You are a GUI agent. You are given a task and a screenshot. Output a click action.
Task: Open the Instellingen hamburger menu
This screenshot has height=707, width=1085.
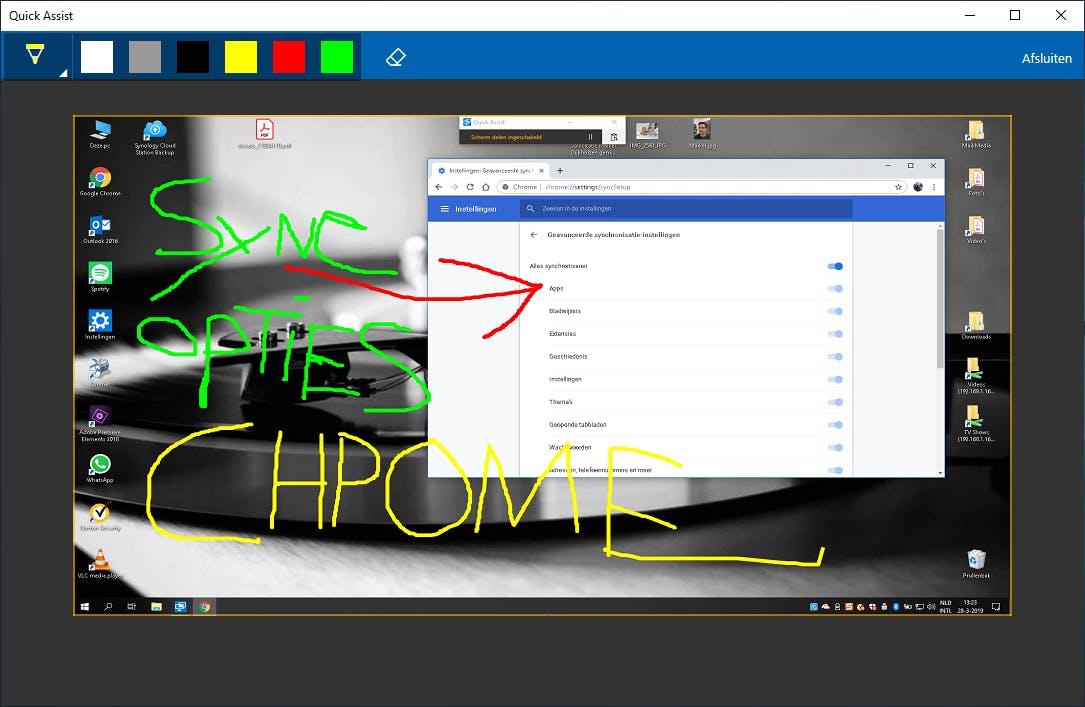tap(444, 209)
